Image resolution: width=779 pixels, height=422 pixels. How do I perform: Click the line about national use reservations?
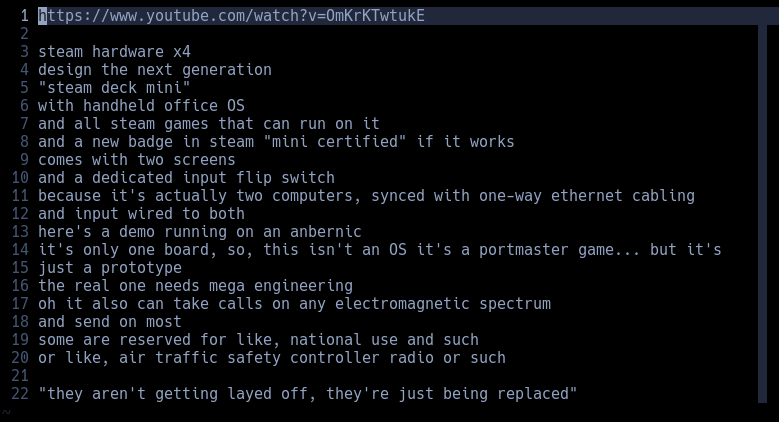tap(258, 340)
